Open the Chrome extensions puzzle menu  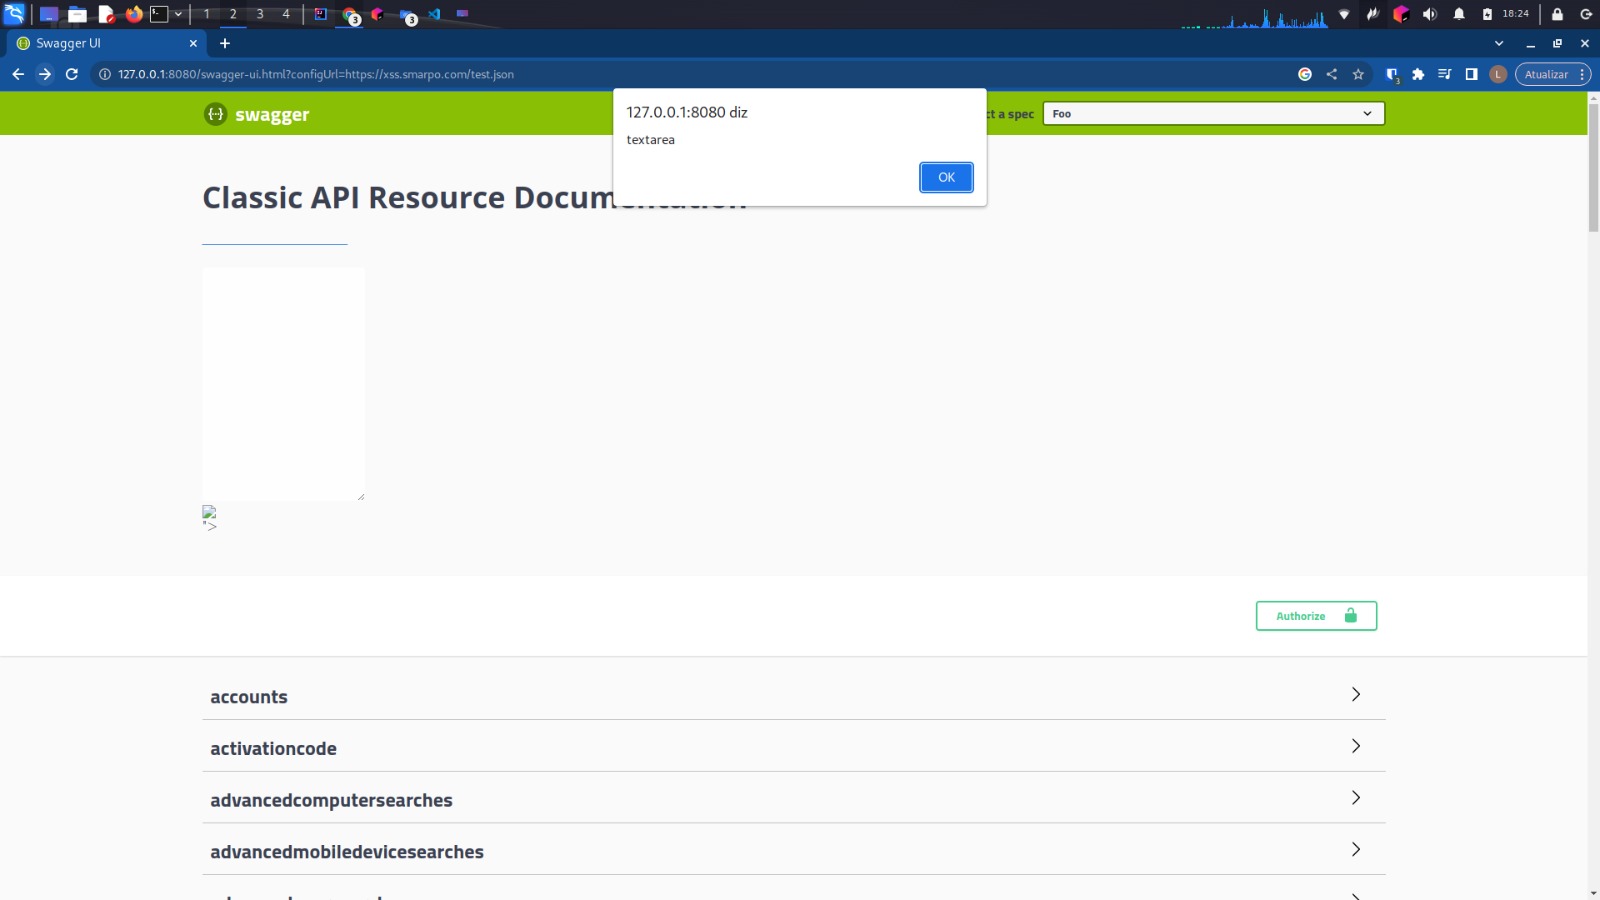(x=1418, y=74)
